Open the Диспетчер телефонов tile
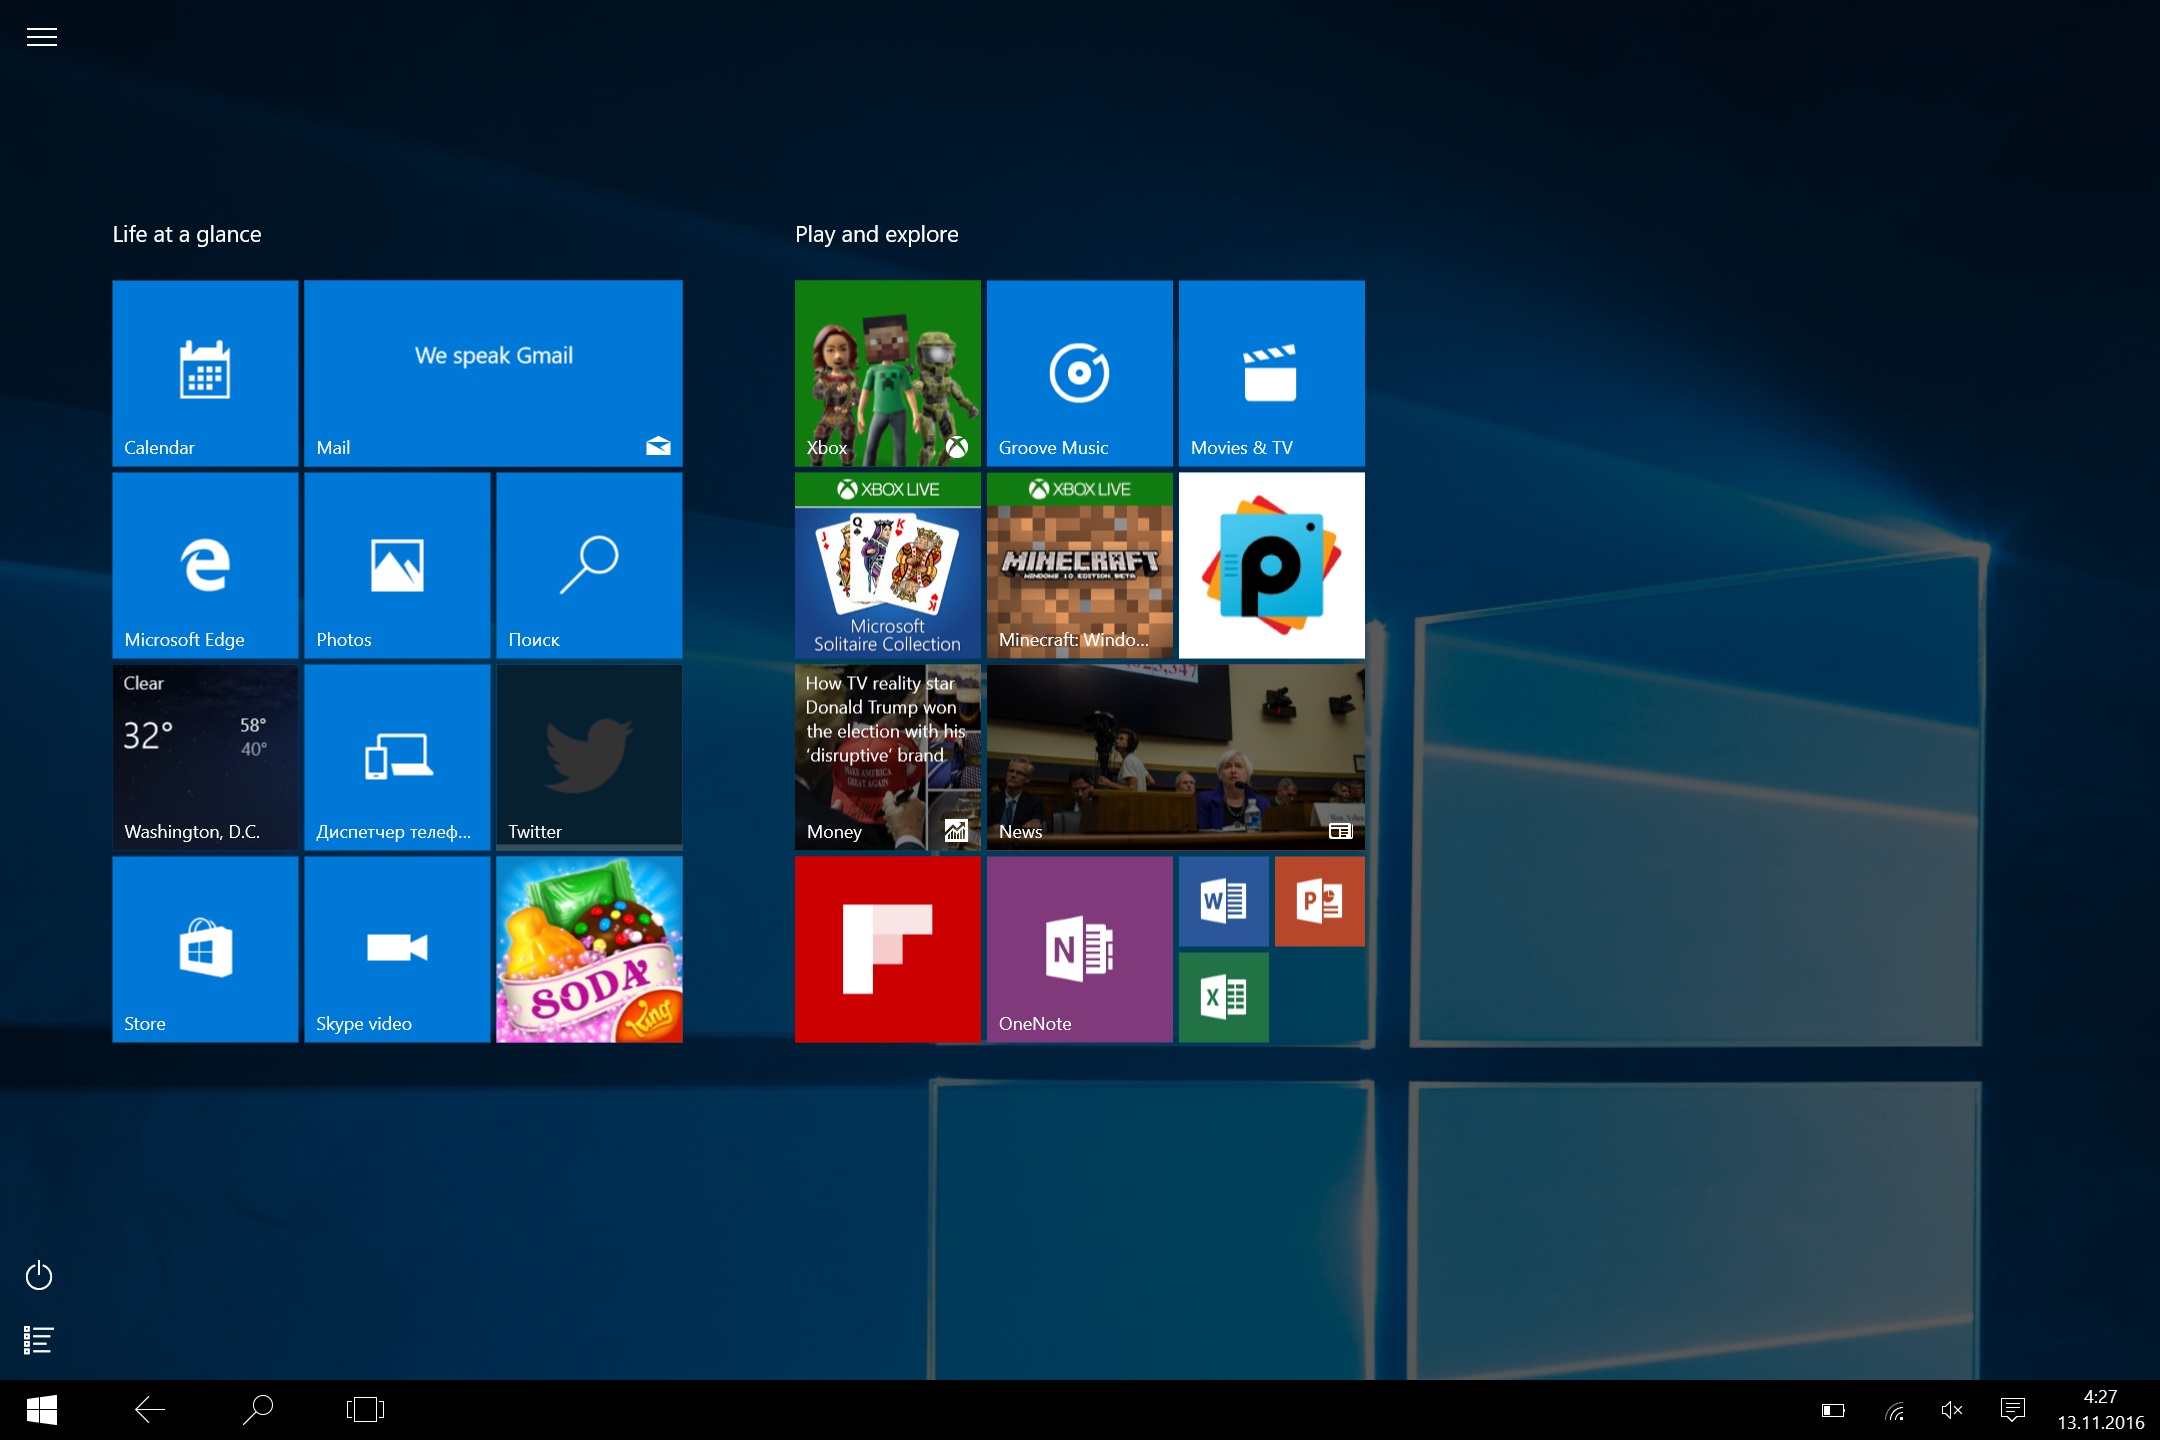Image resolution: width=2160 pixels, height=1440 pixels. pos(397,757)
